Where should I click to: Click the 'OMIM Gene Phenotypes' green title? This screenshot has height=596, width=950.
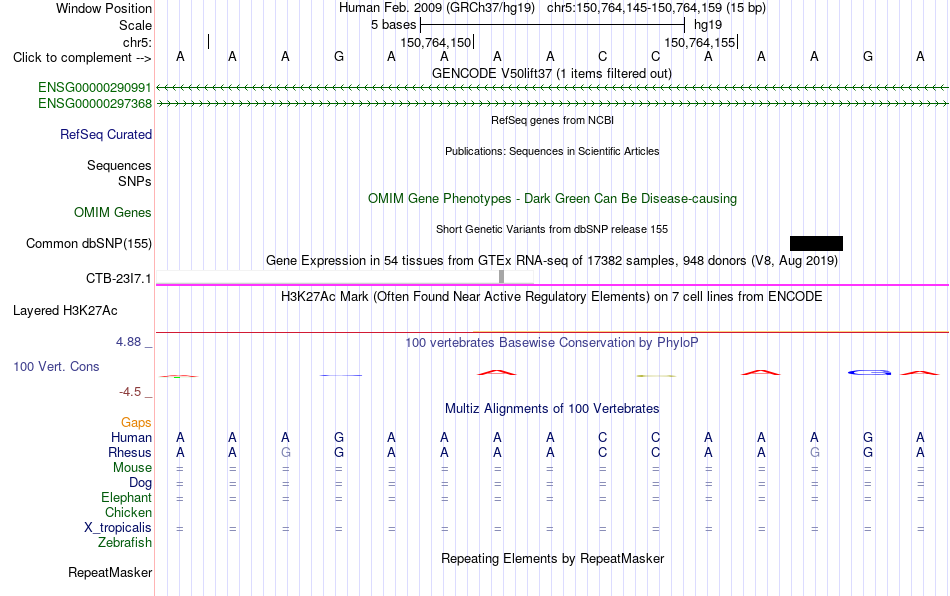pos(552,199)
